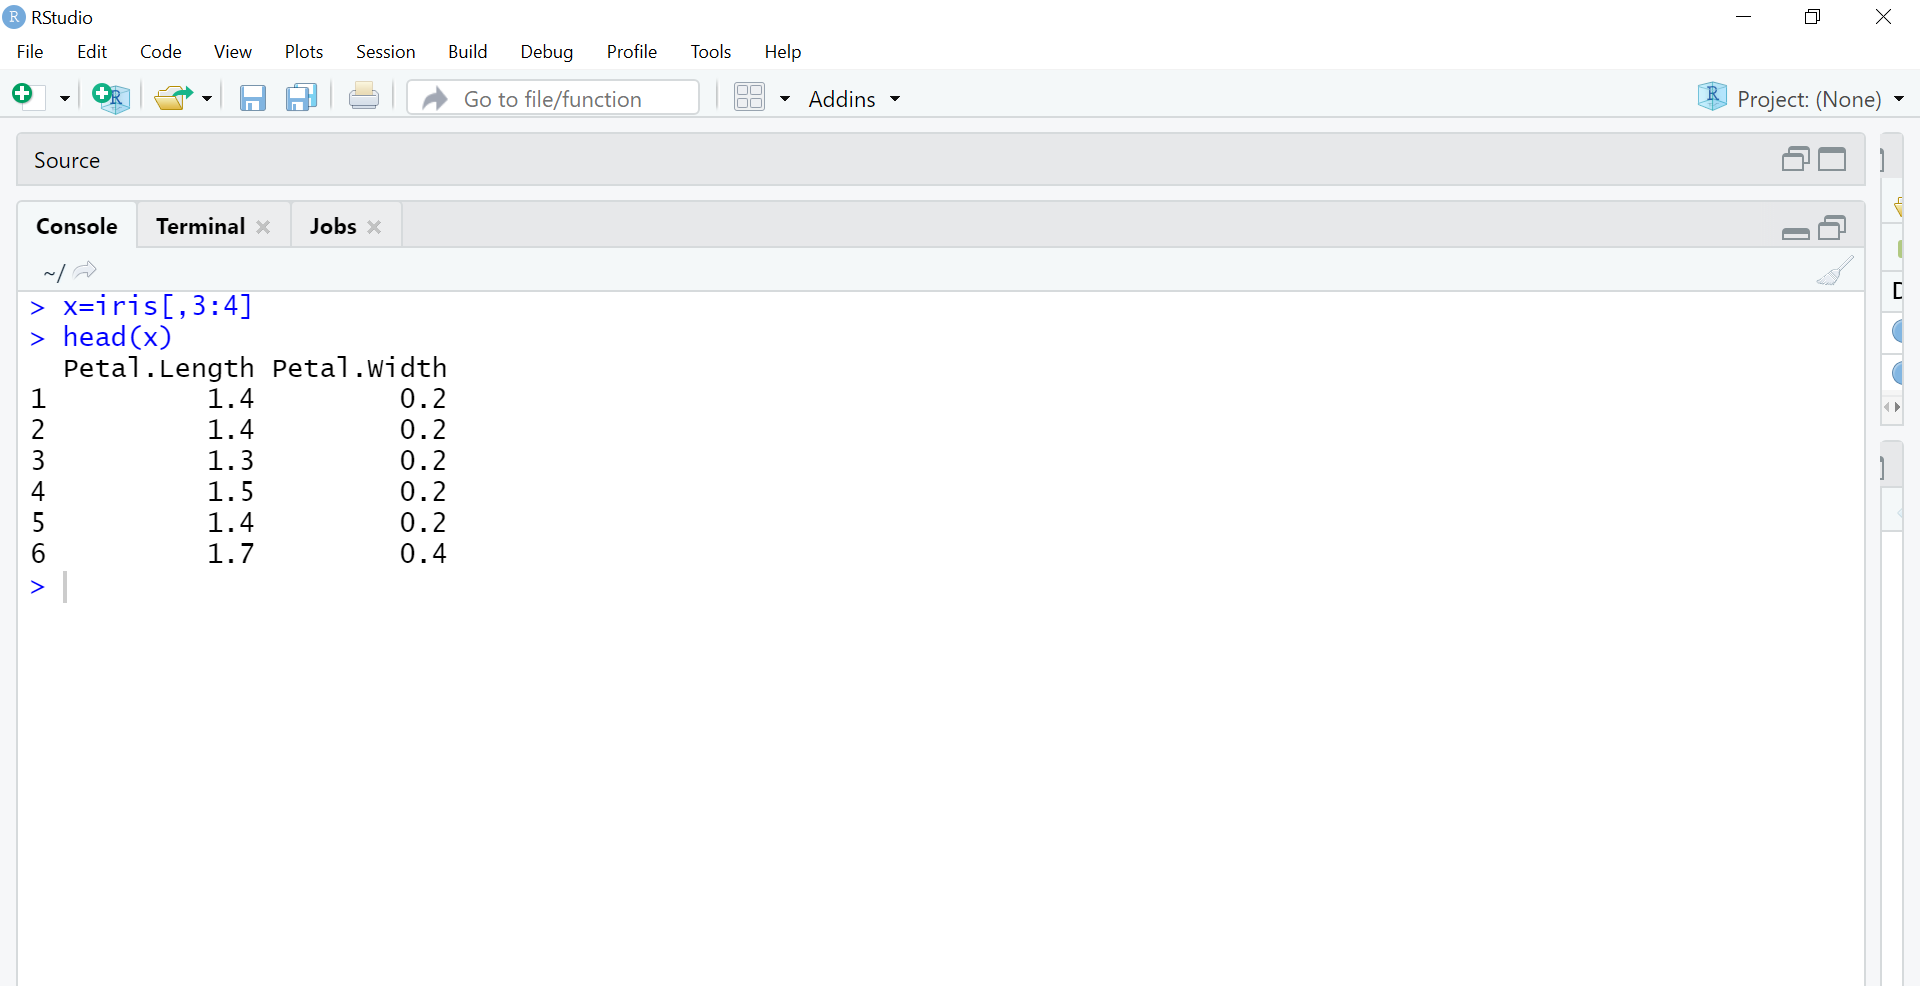
Task: Restore the Source pane
Action: (1796, 159)
